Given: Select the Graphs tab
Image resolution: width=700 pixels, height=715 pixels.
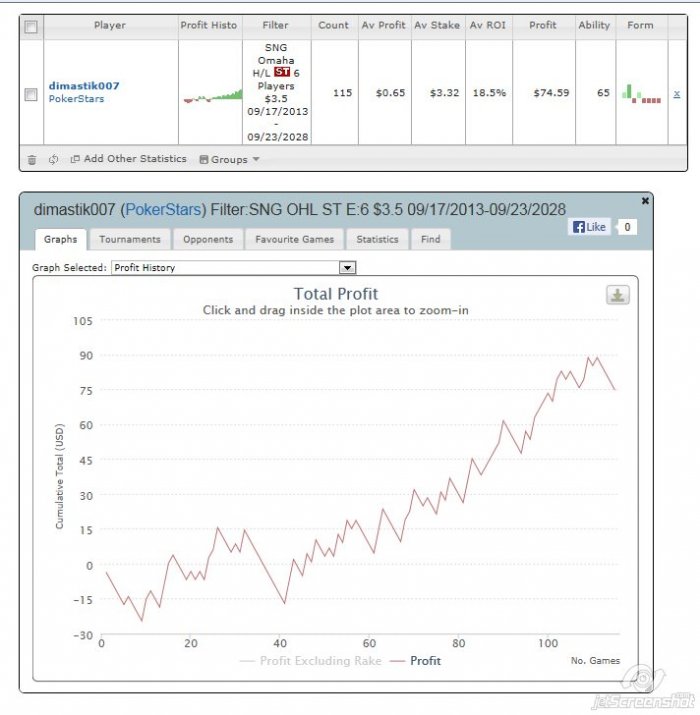Looking at the screenshot, I should pyautogui.click(x=60, y=239).
